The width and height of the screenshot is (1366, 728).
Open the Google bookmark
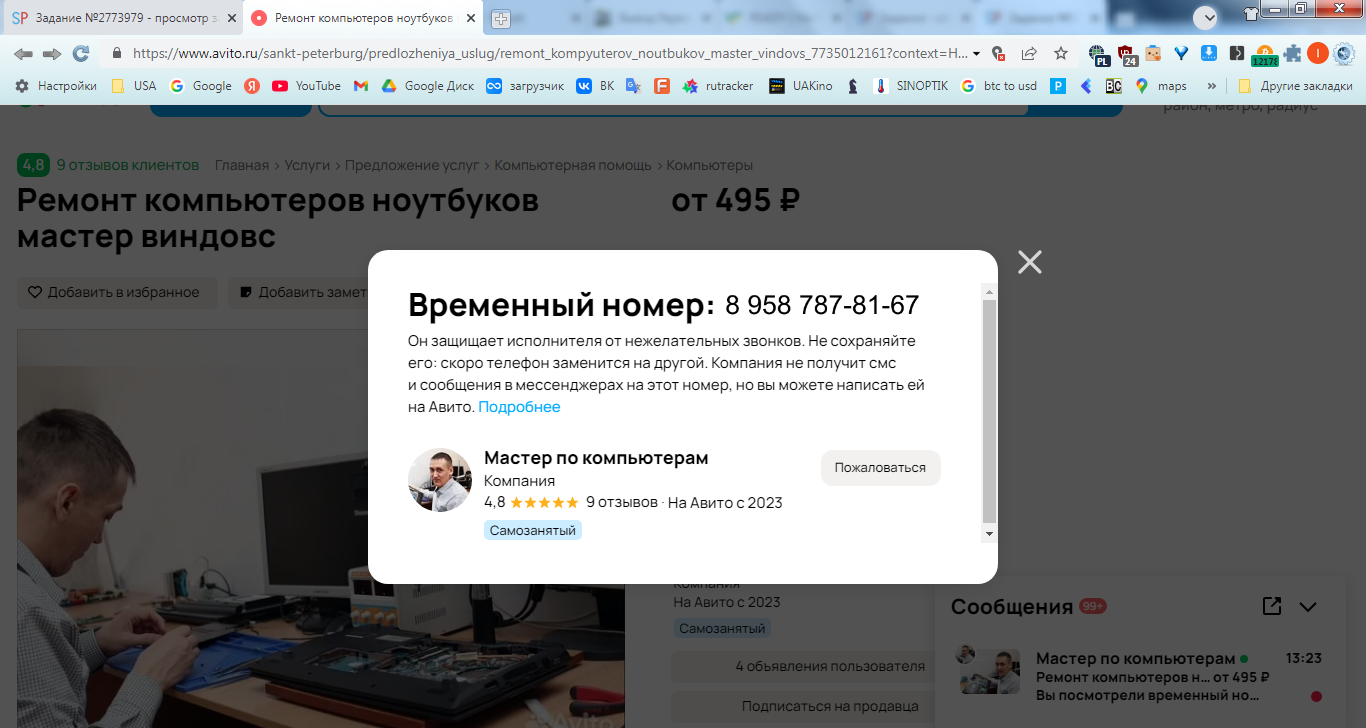(201, 86)
